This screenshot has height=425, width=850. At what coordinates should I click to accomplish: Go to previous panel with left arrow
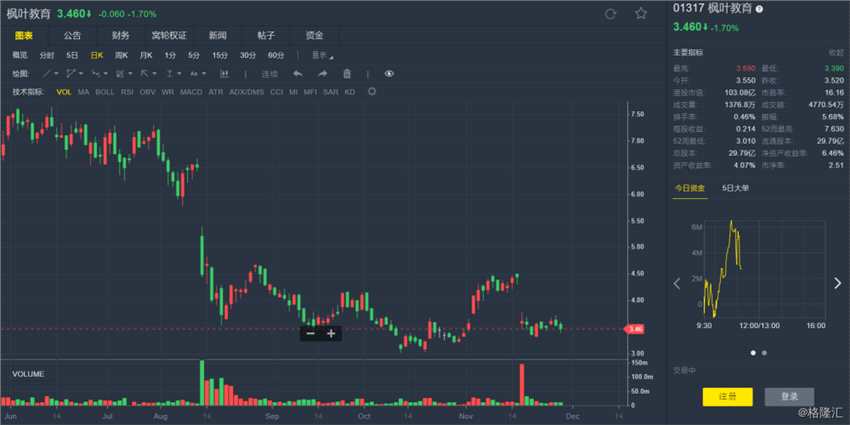[x=677, y=283]
